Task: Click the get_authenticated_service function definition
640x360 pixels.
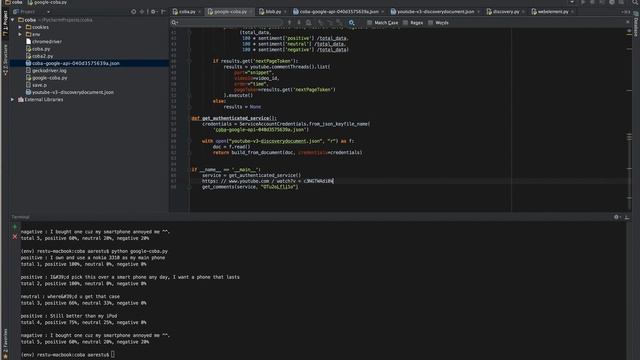Action: tap(234, 118)
